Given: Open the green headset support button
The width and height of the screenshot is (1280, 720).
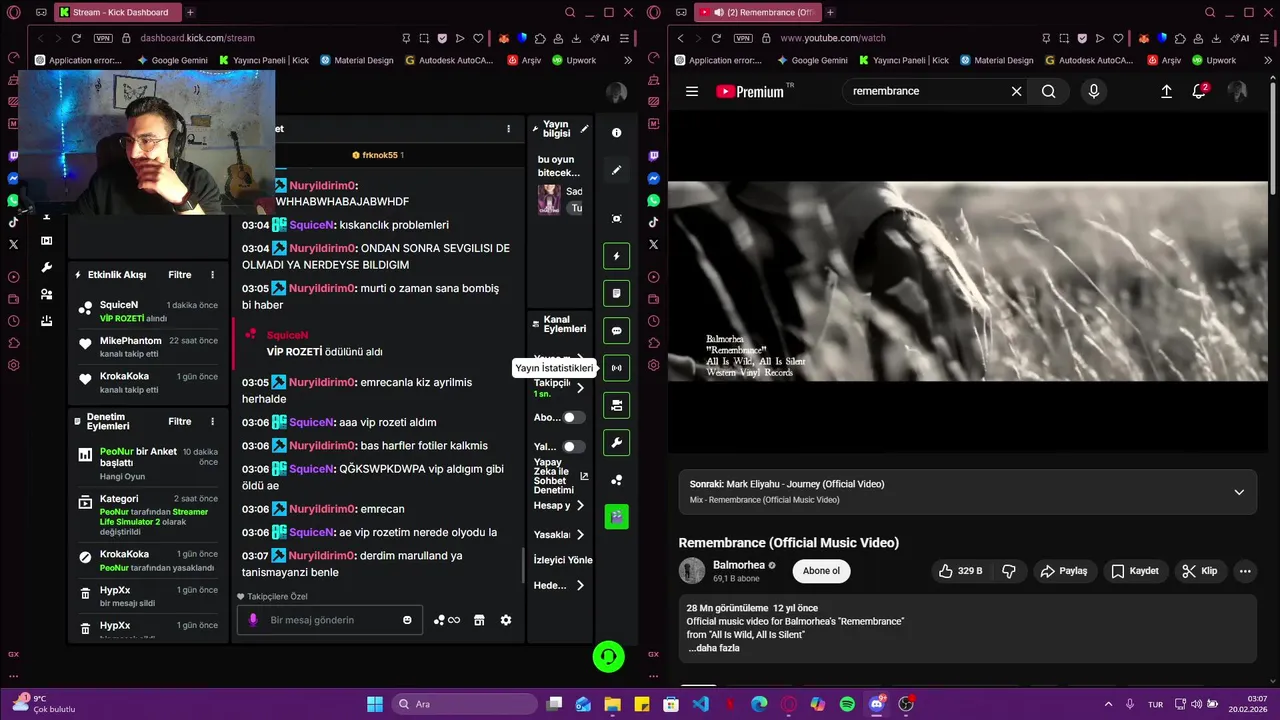Looking at the screenshot, I should [608, 656].
